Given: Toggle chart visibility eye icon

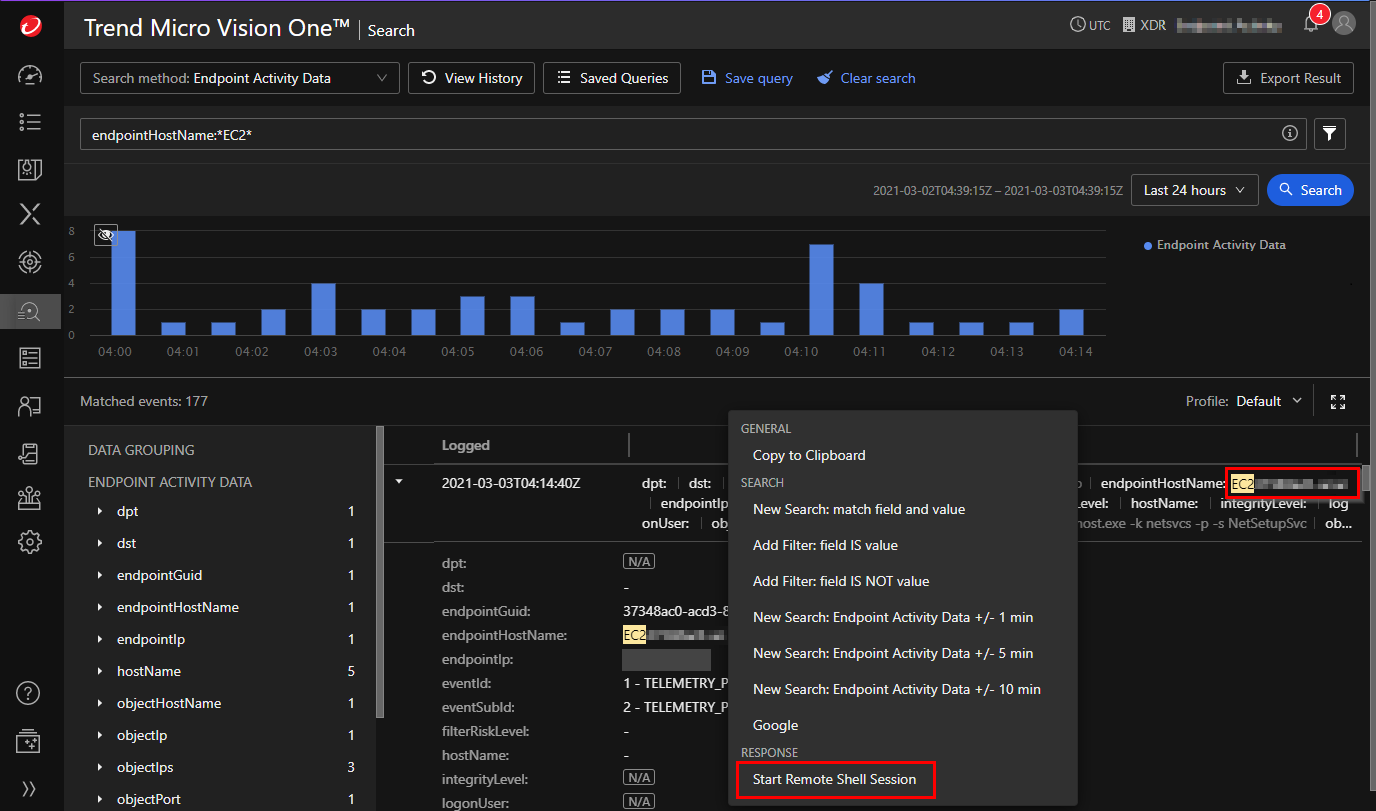Looking at the screenshot, I should pyautogui.click(x=106, y=235).
